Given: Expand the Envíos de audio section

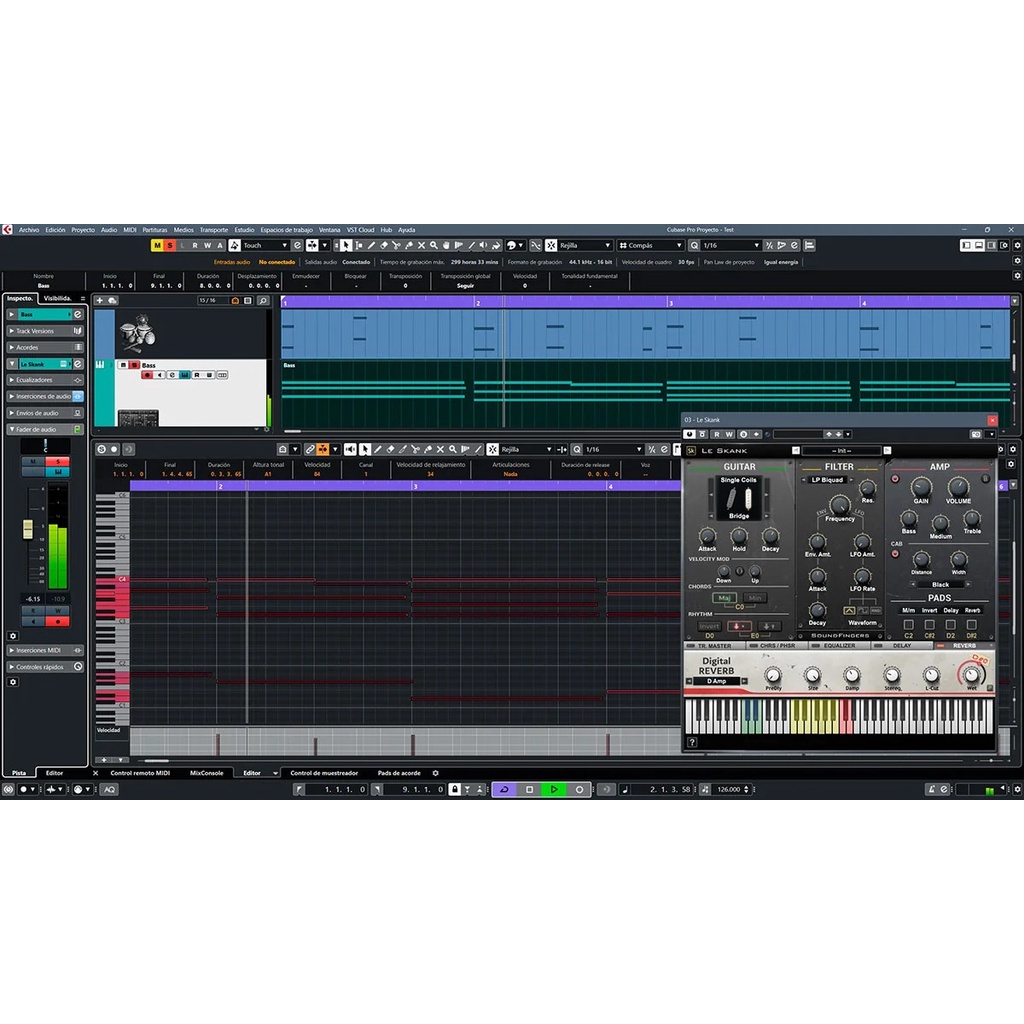Looking at the screenshot, I should (x=45, y=413).
